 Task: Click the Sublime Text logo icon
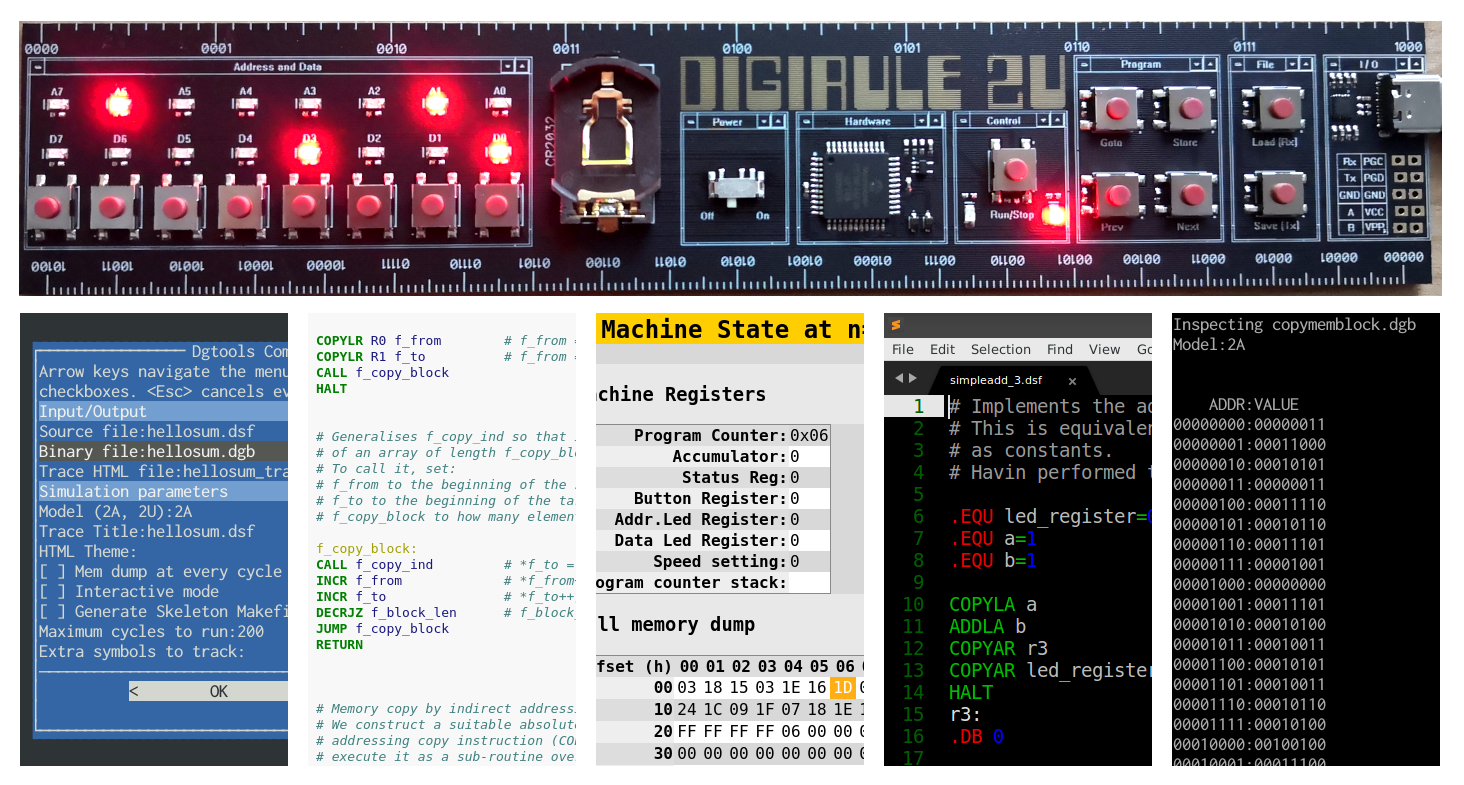pyautogui.click(x=896, y=325)
